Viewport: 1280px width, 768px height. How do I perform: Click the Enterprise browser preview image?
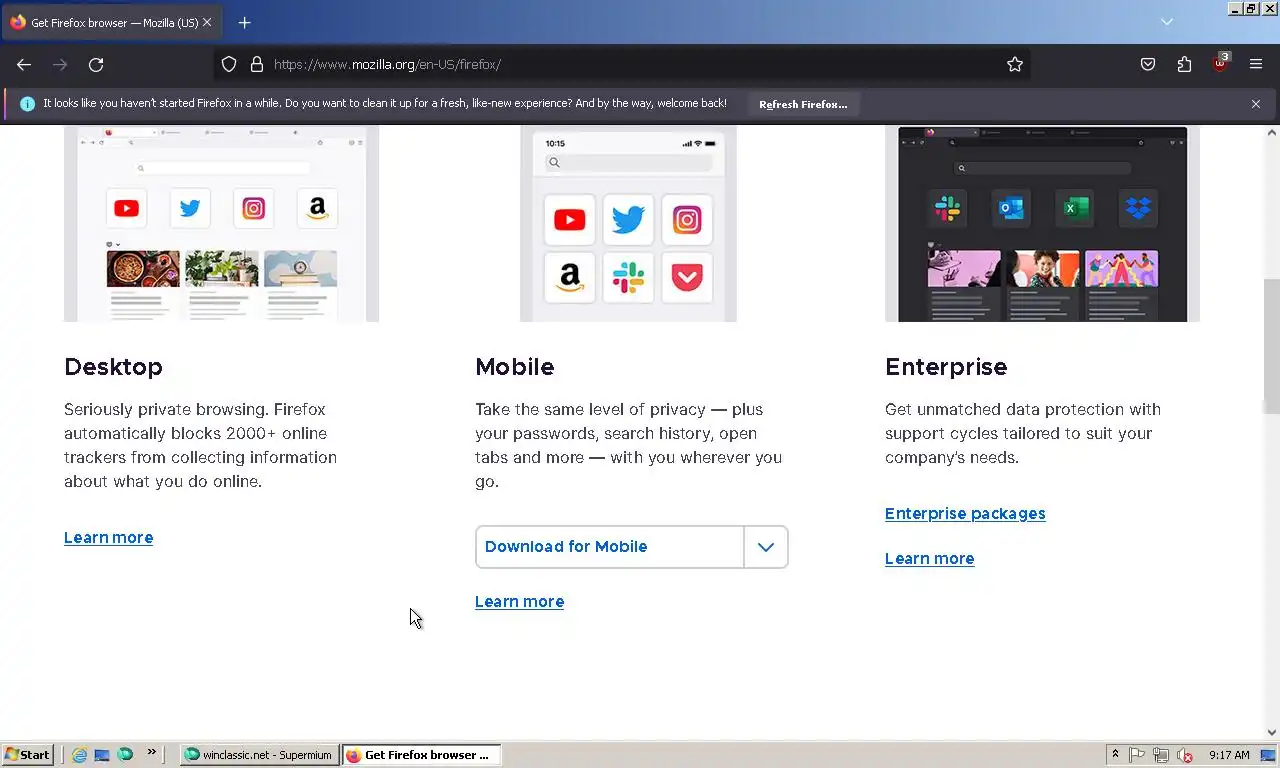[x=1042, y=224]
